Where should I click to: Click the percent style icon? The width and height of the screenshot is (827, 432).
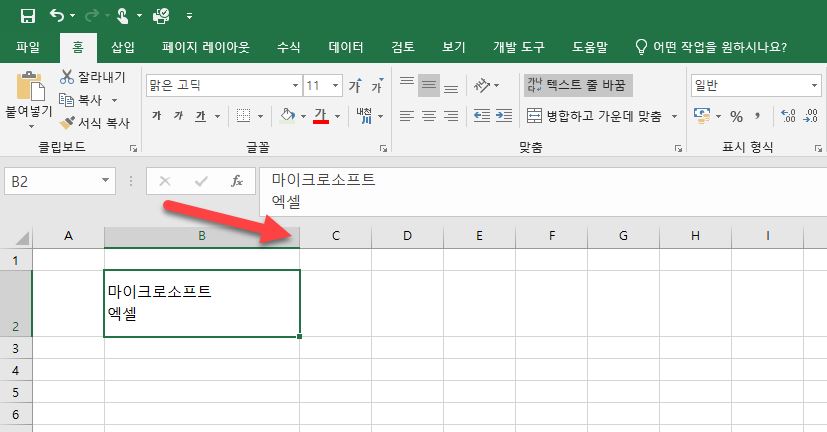[736, 116]
